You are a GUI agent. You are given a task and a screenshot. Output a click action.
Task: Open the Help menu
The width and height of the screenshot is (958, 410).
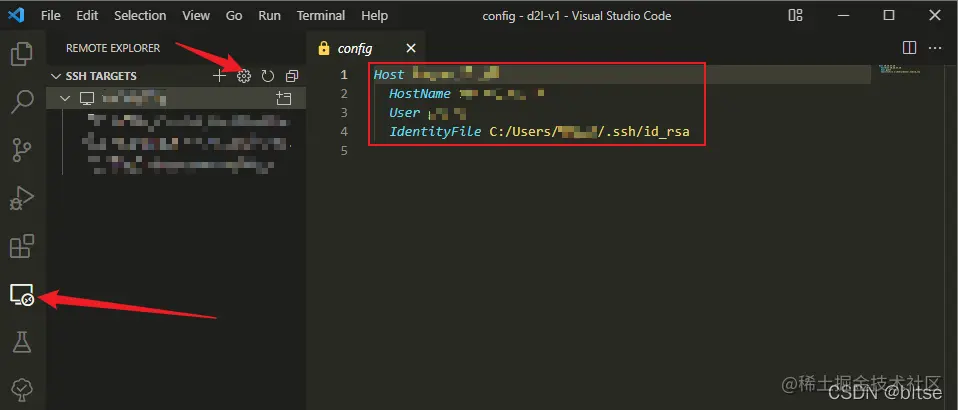[375, 15]
